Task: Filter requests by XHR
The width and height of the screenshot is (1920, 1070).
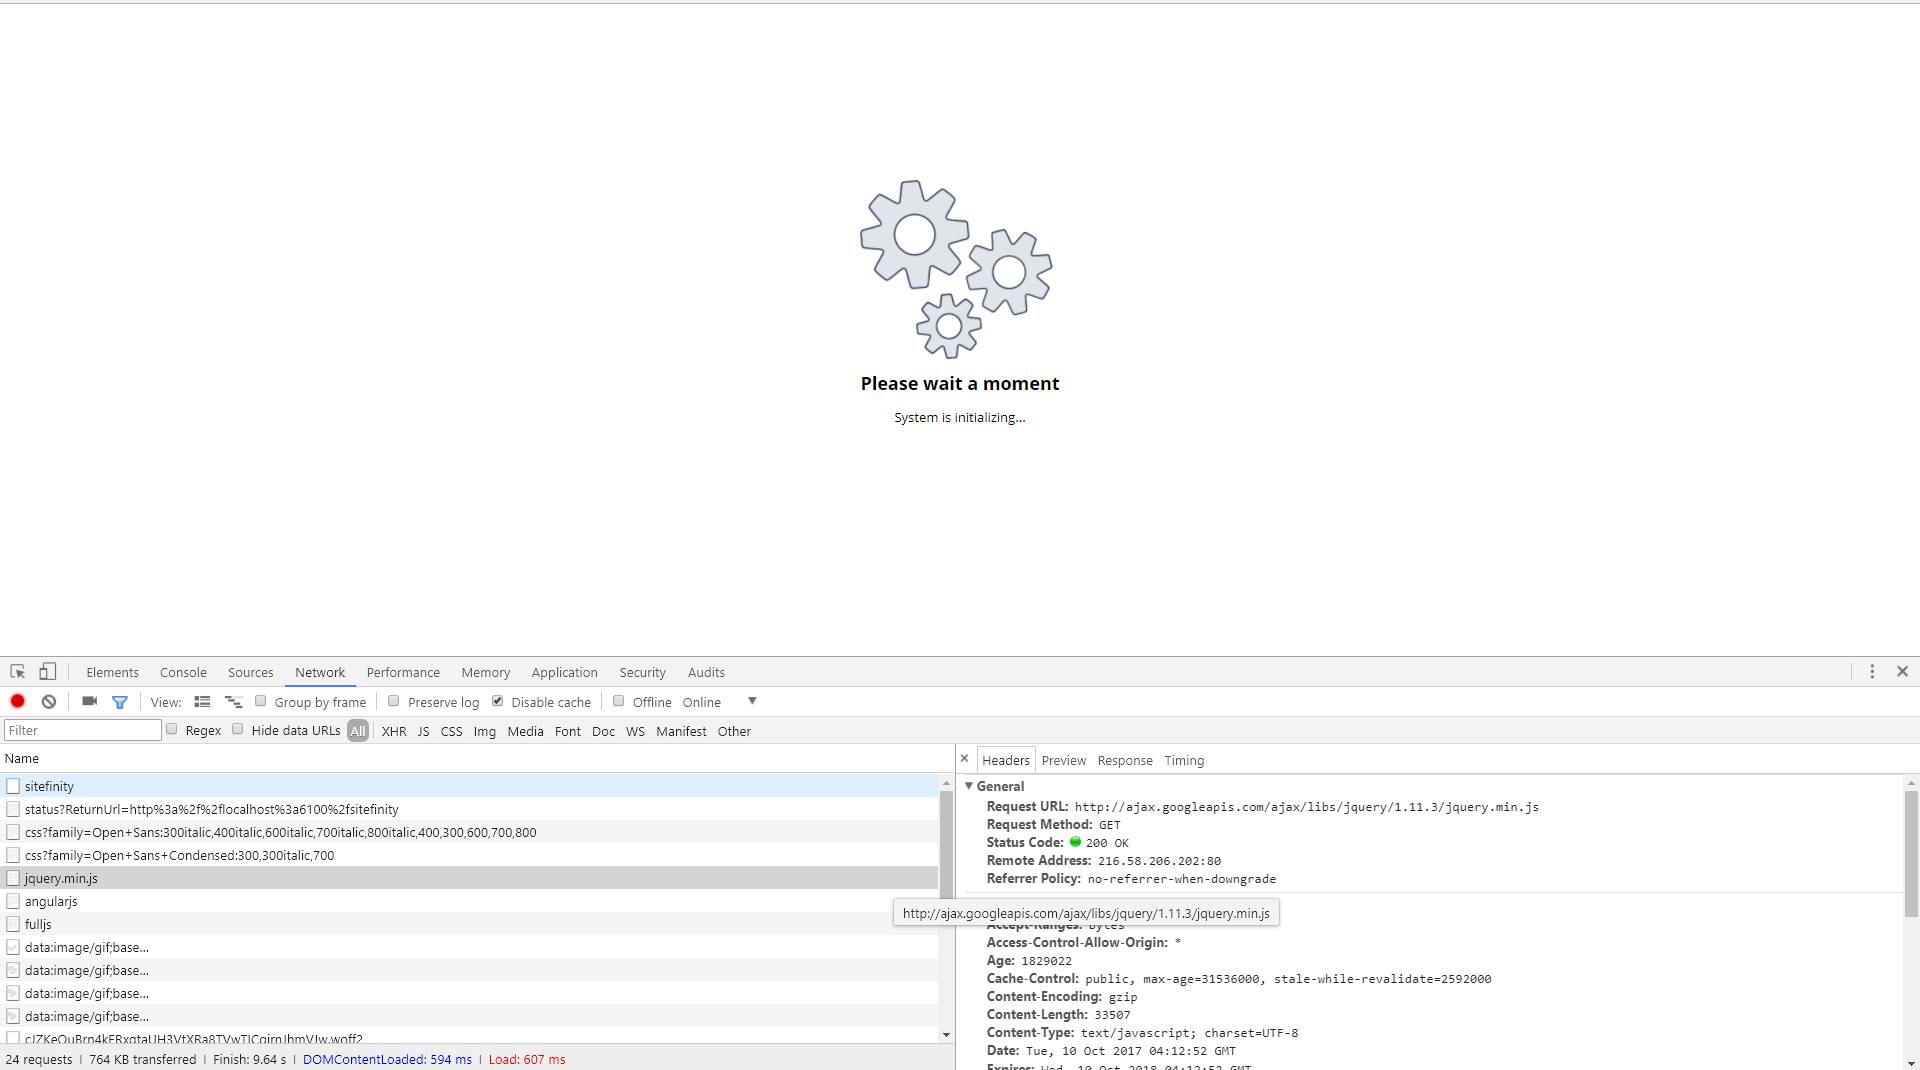Action: [394, 731]
